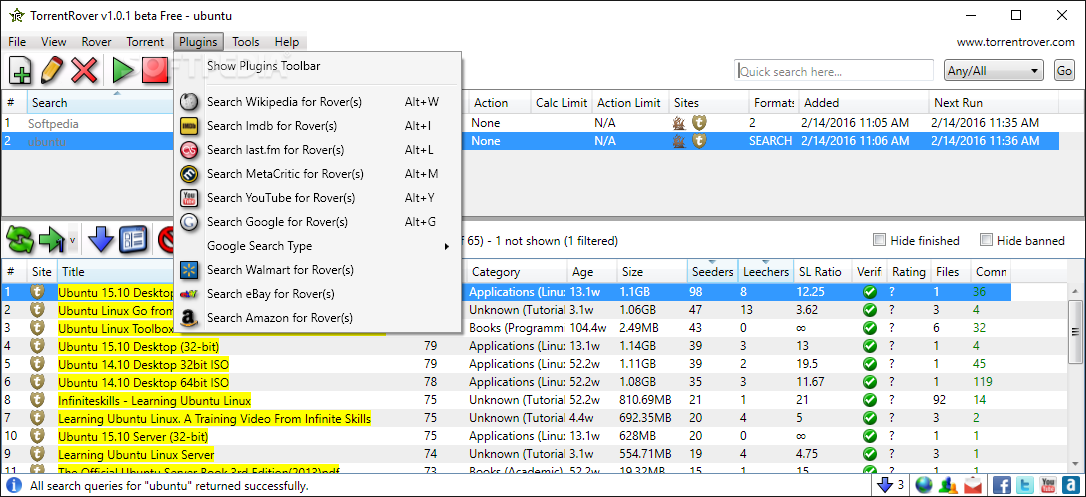
Task: Click the red envelope mail status icon
Action: point(973,485)
